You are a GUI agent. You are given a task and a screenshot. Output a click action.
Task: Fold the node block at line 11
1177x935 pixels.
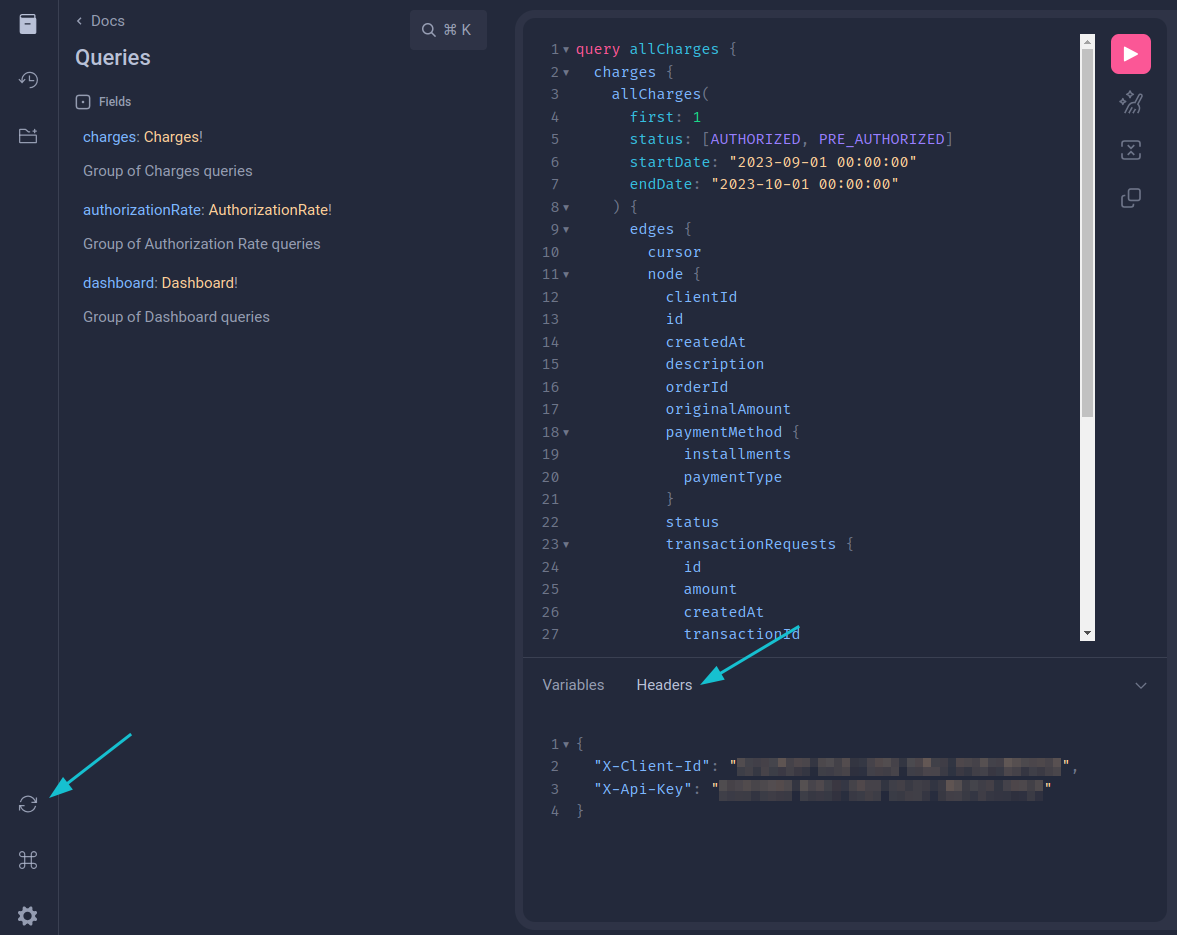566,275
